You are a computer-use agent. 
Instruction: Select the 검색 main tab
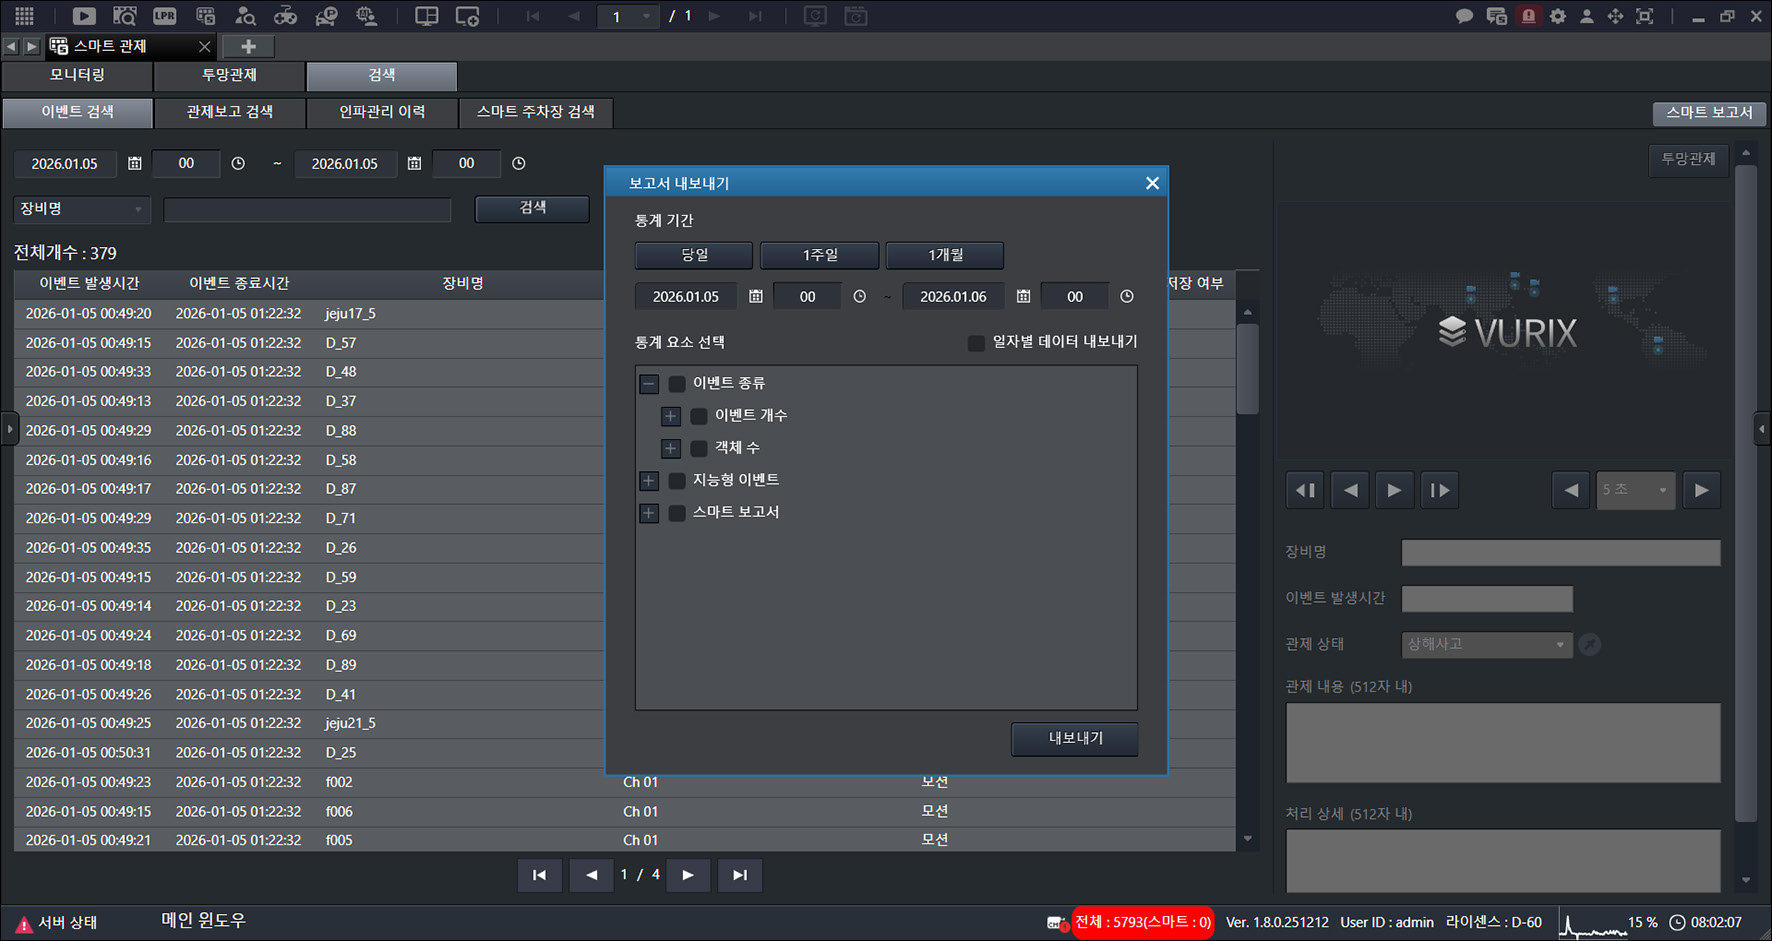click(382, 75)
